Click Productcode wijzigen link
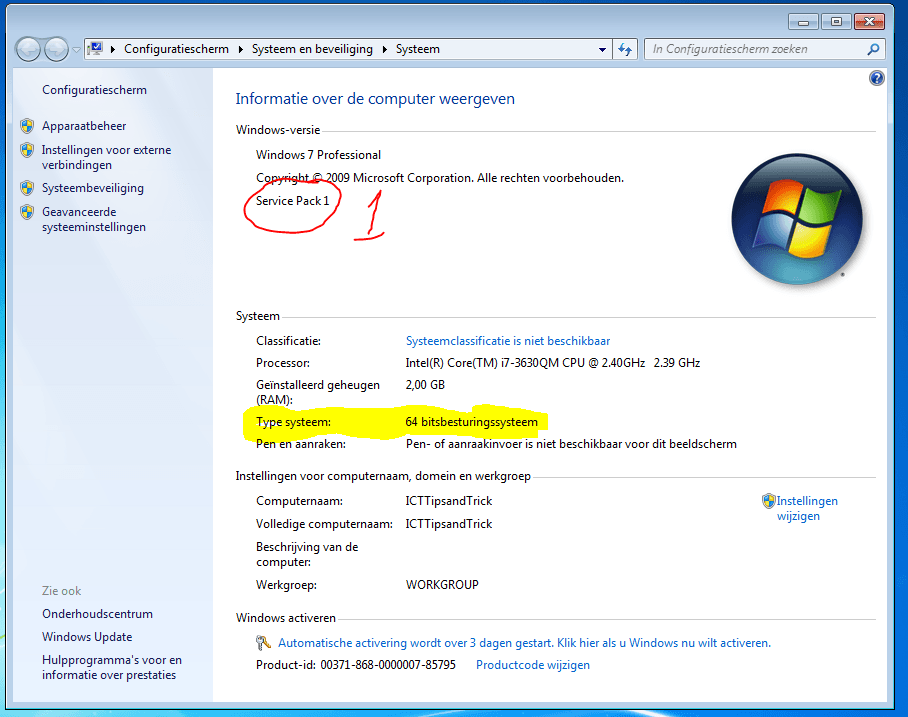908x717 pixels. tap(533, 665)
